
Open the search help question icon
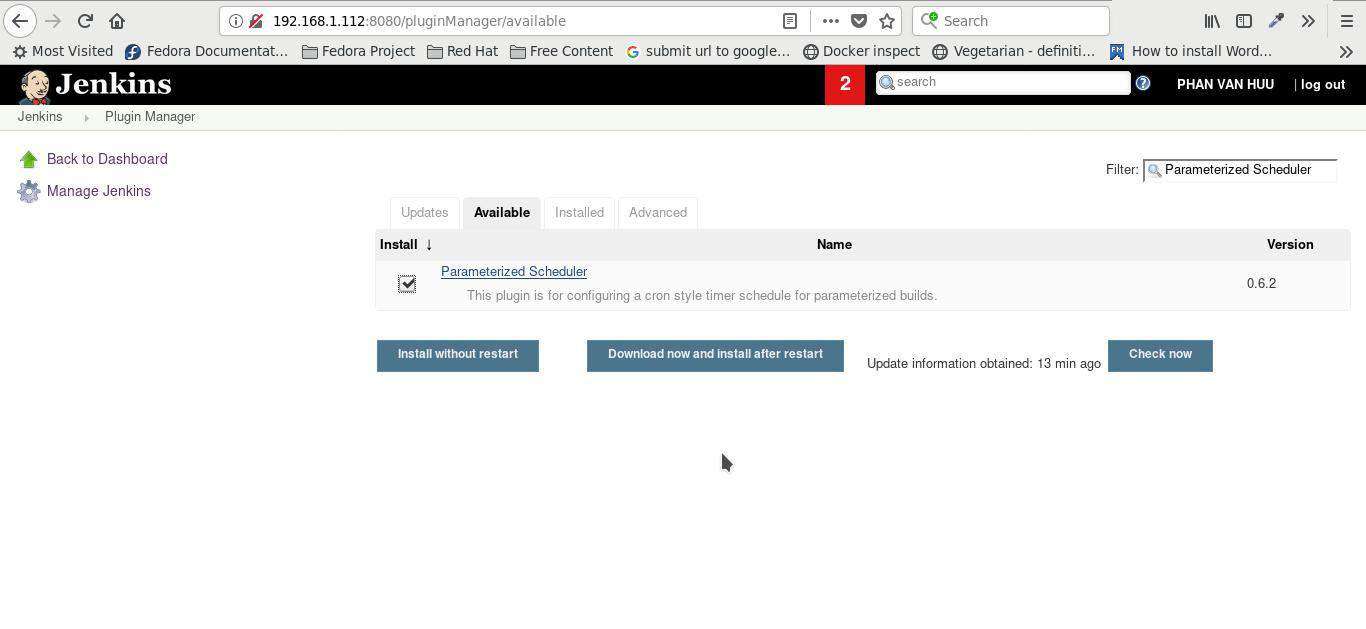(x=1143, y=83)
